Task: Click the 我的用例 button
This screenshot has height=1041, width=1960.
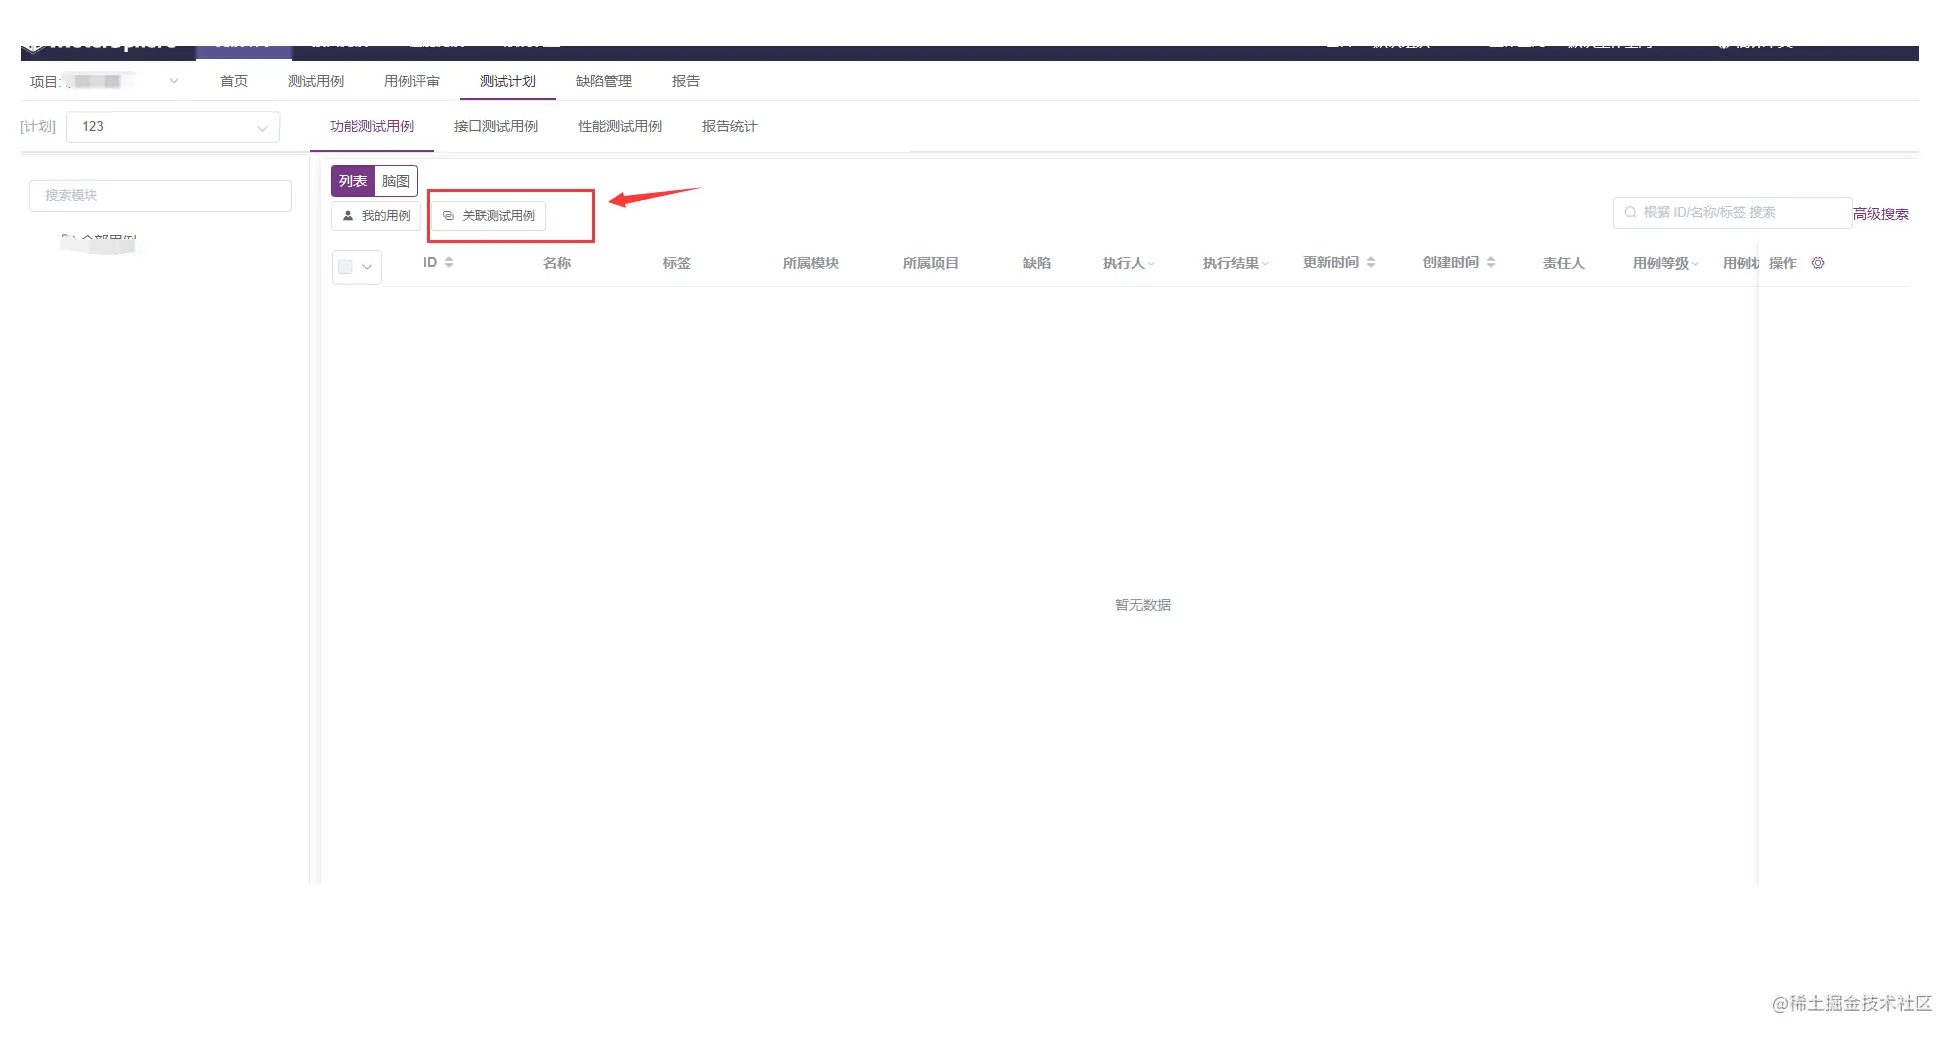Action: coord(376,215)
